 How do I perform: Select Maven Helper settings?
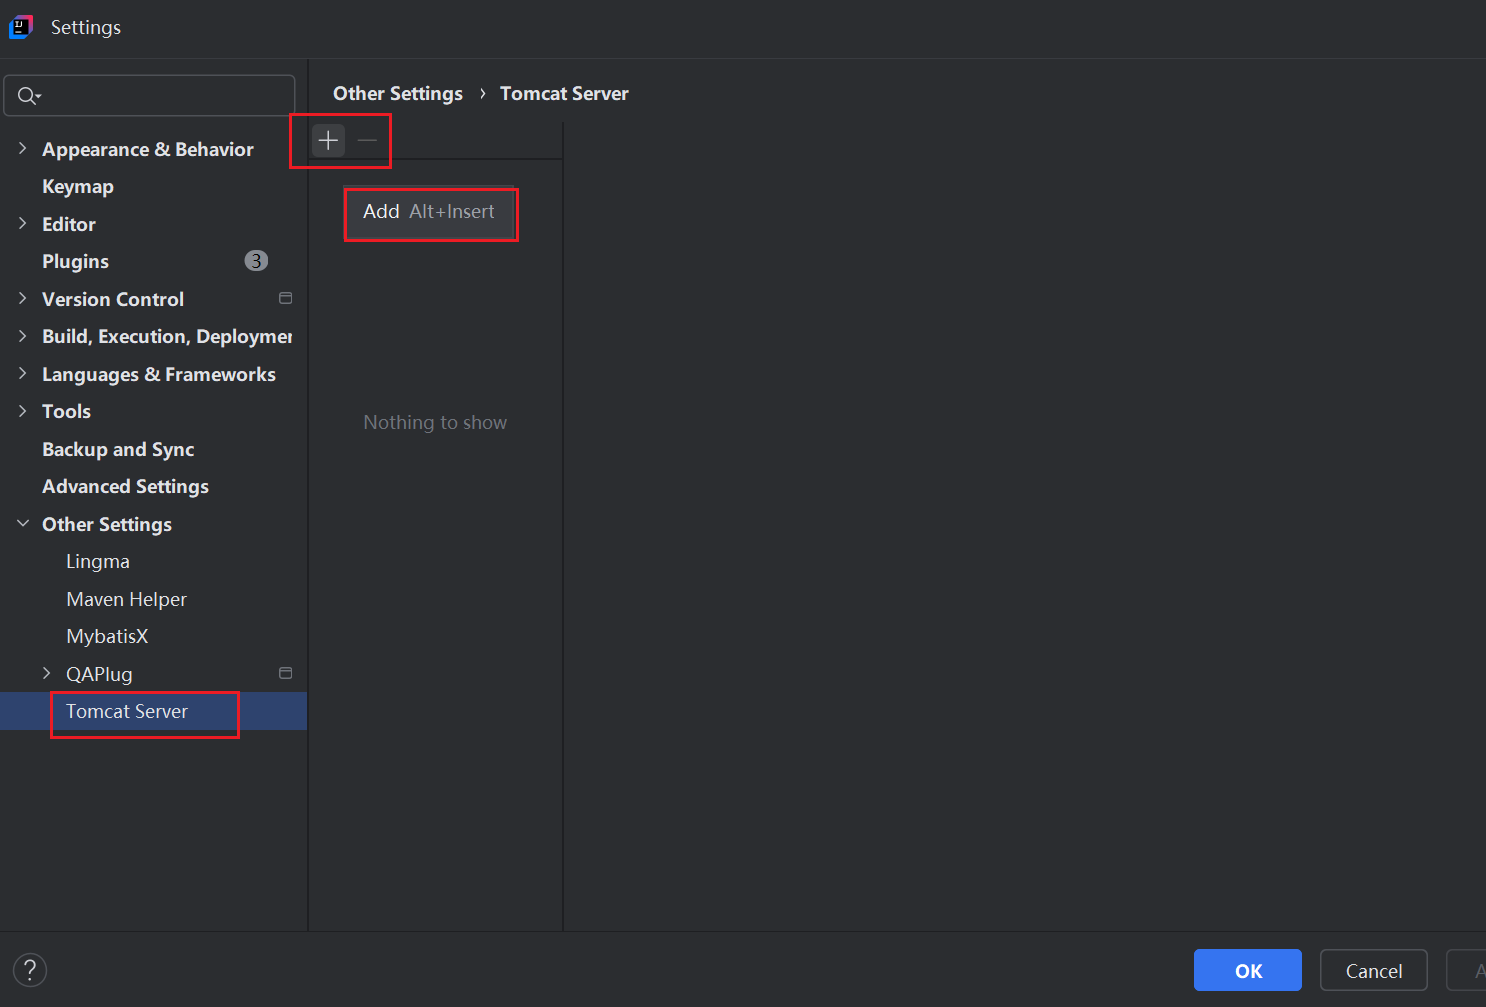[126, 599]
